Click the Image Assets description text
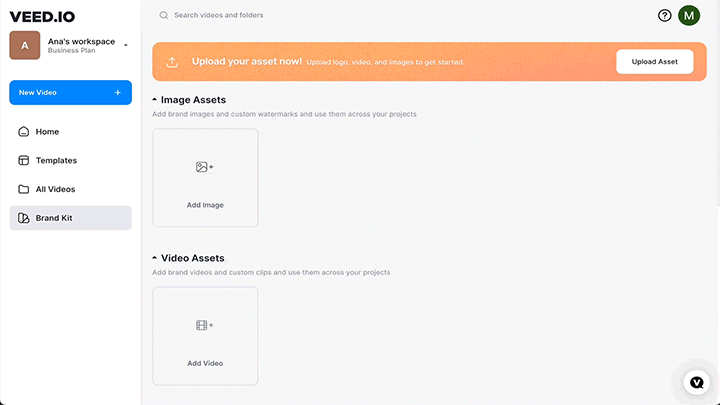 point(284,114)
